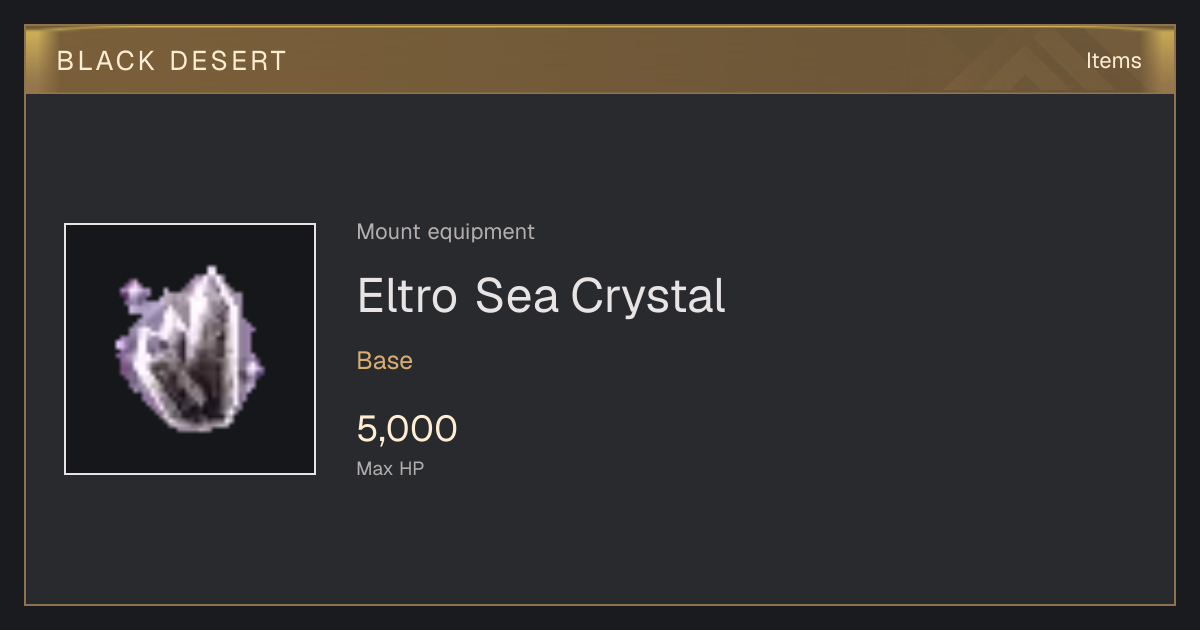Click the word Sea in item name
This screenshot has height=630, width=1200.
pos(516,296)
